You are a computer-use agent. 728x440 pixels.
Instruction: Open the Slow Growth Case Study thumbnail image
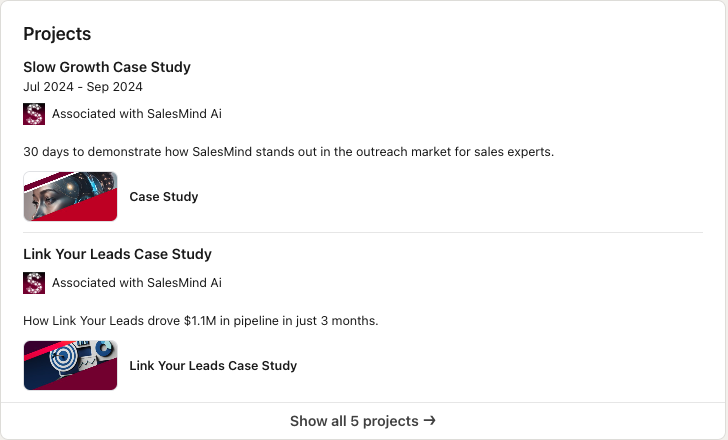[70, 197]
